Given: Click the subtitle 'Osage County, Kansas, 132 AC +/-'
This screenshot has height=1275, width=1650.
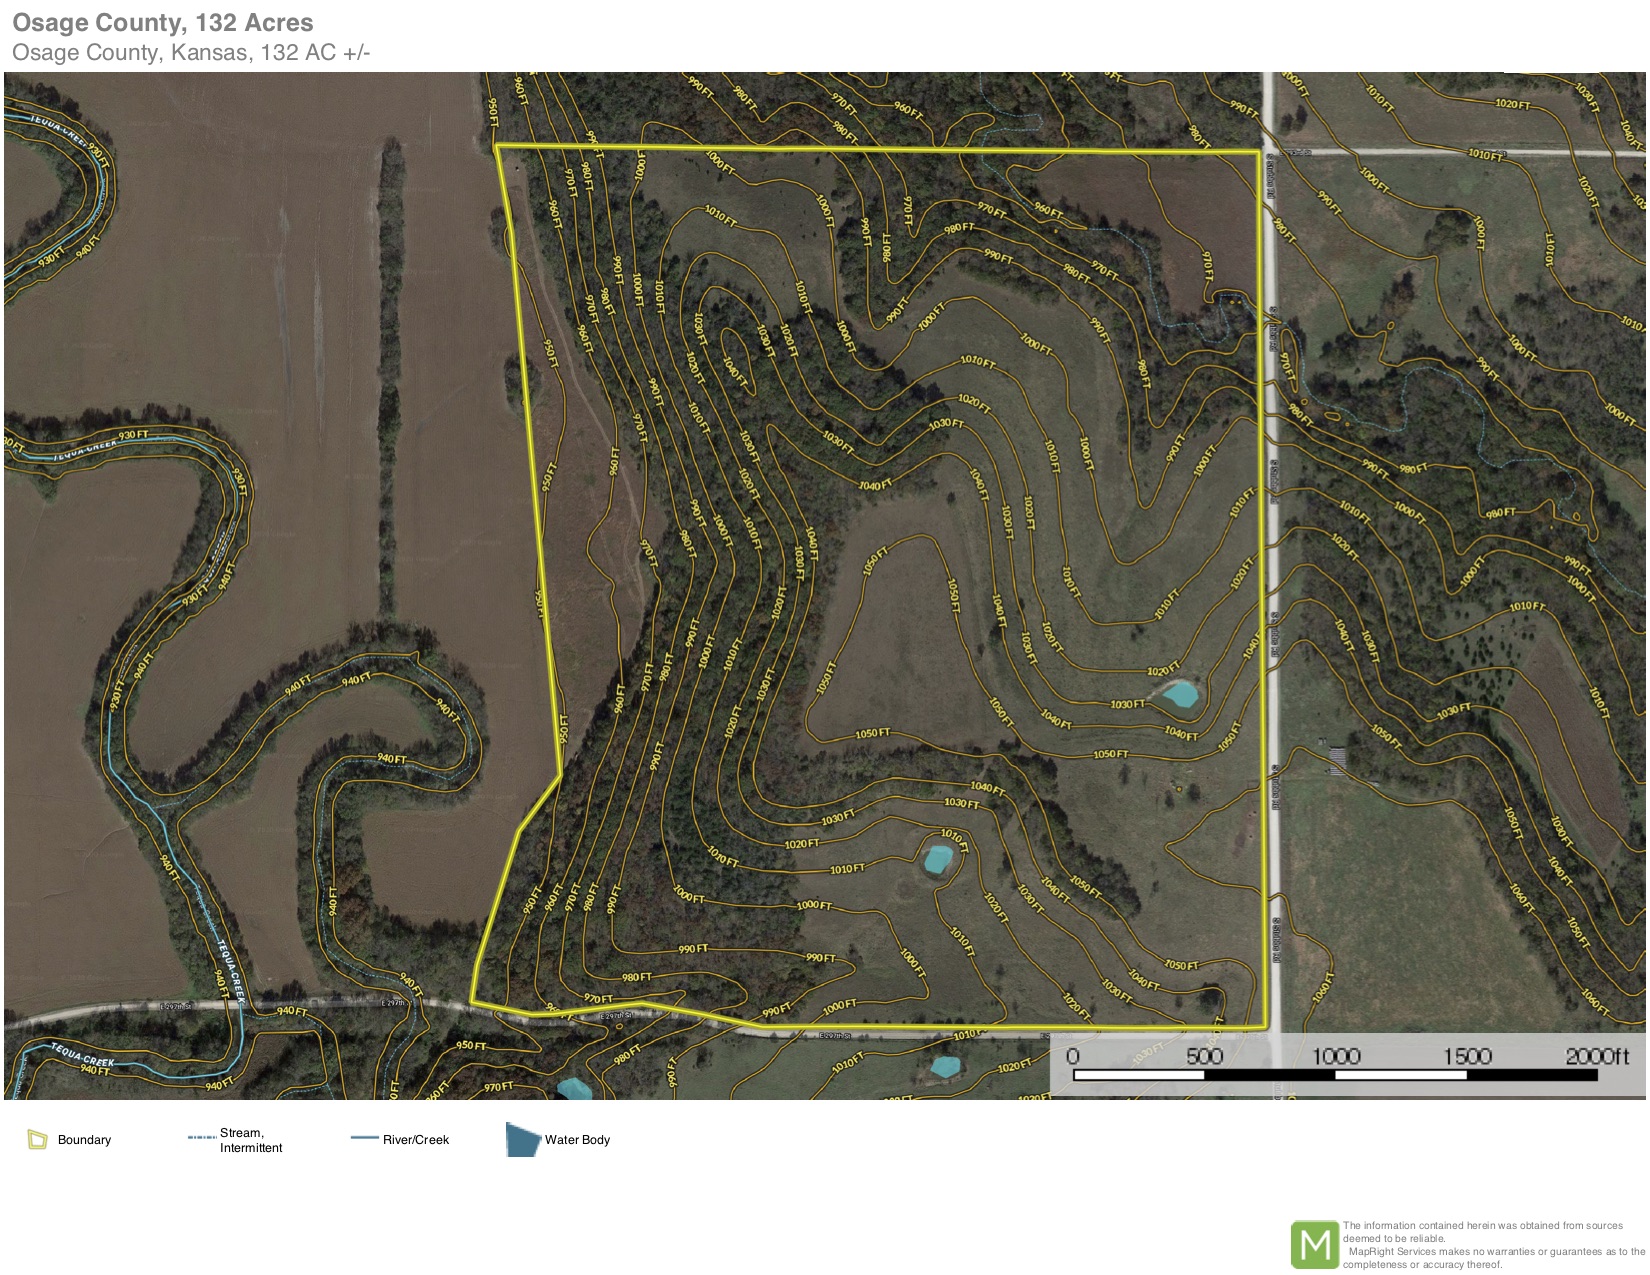Looking at the screenshot, I should pos(190,53).
